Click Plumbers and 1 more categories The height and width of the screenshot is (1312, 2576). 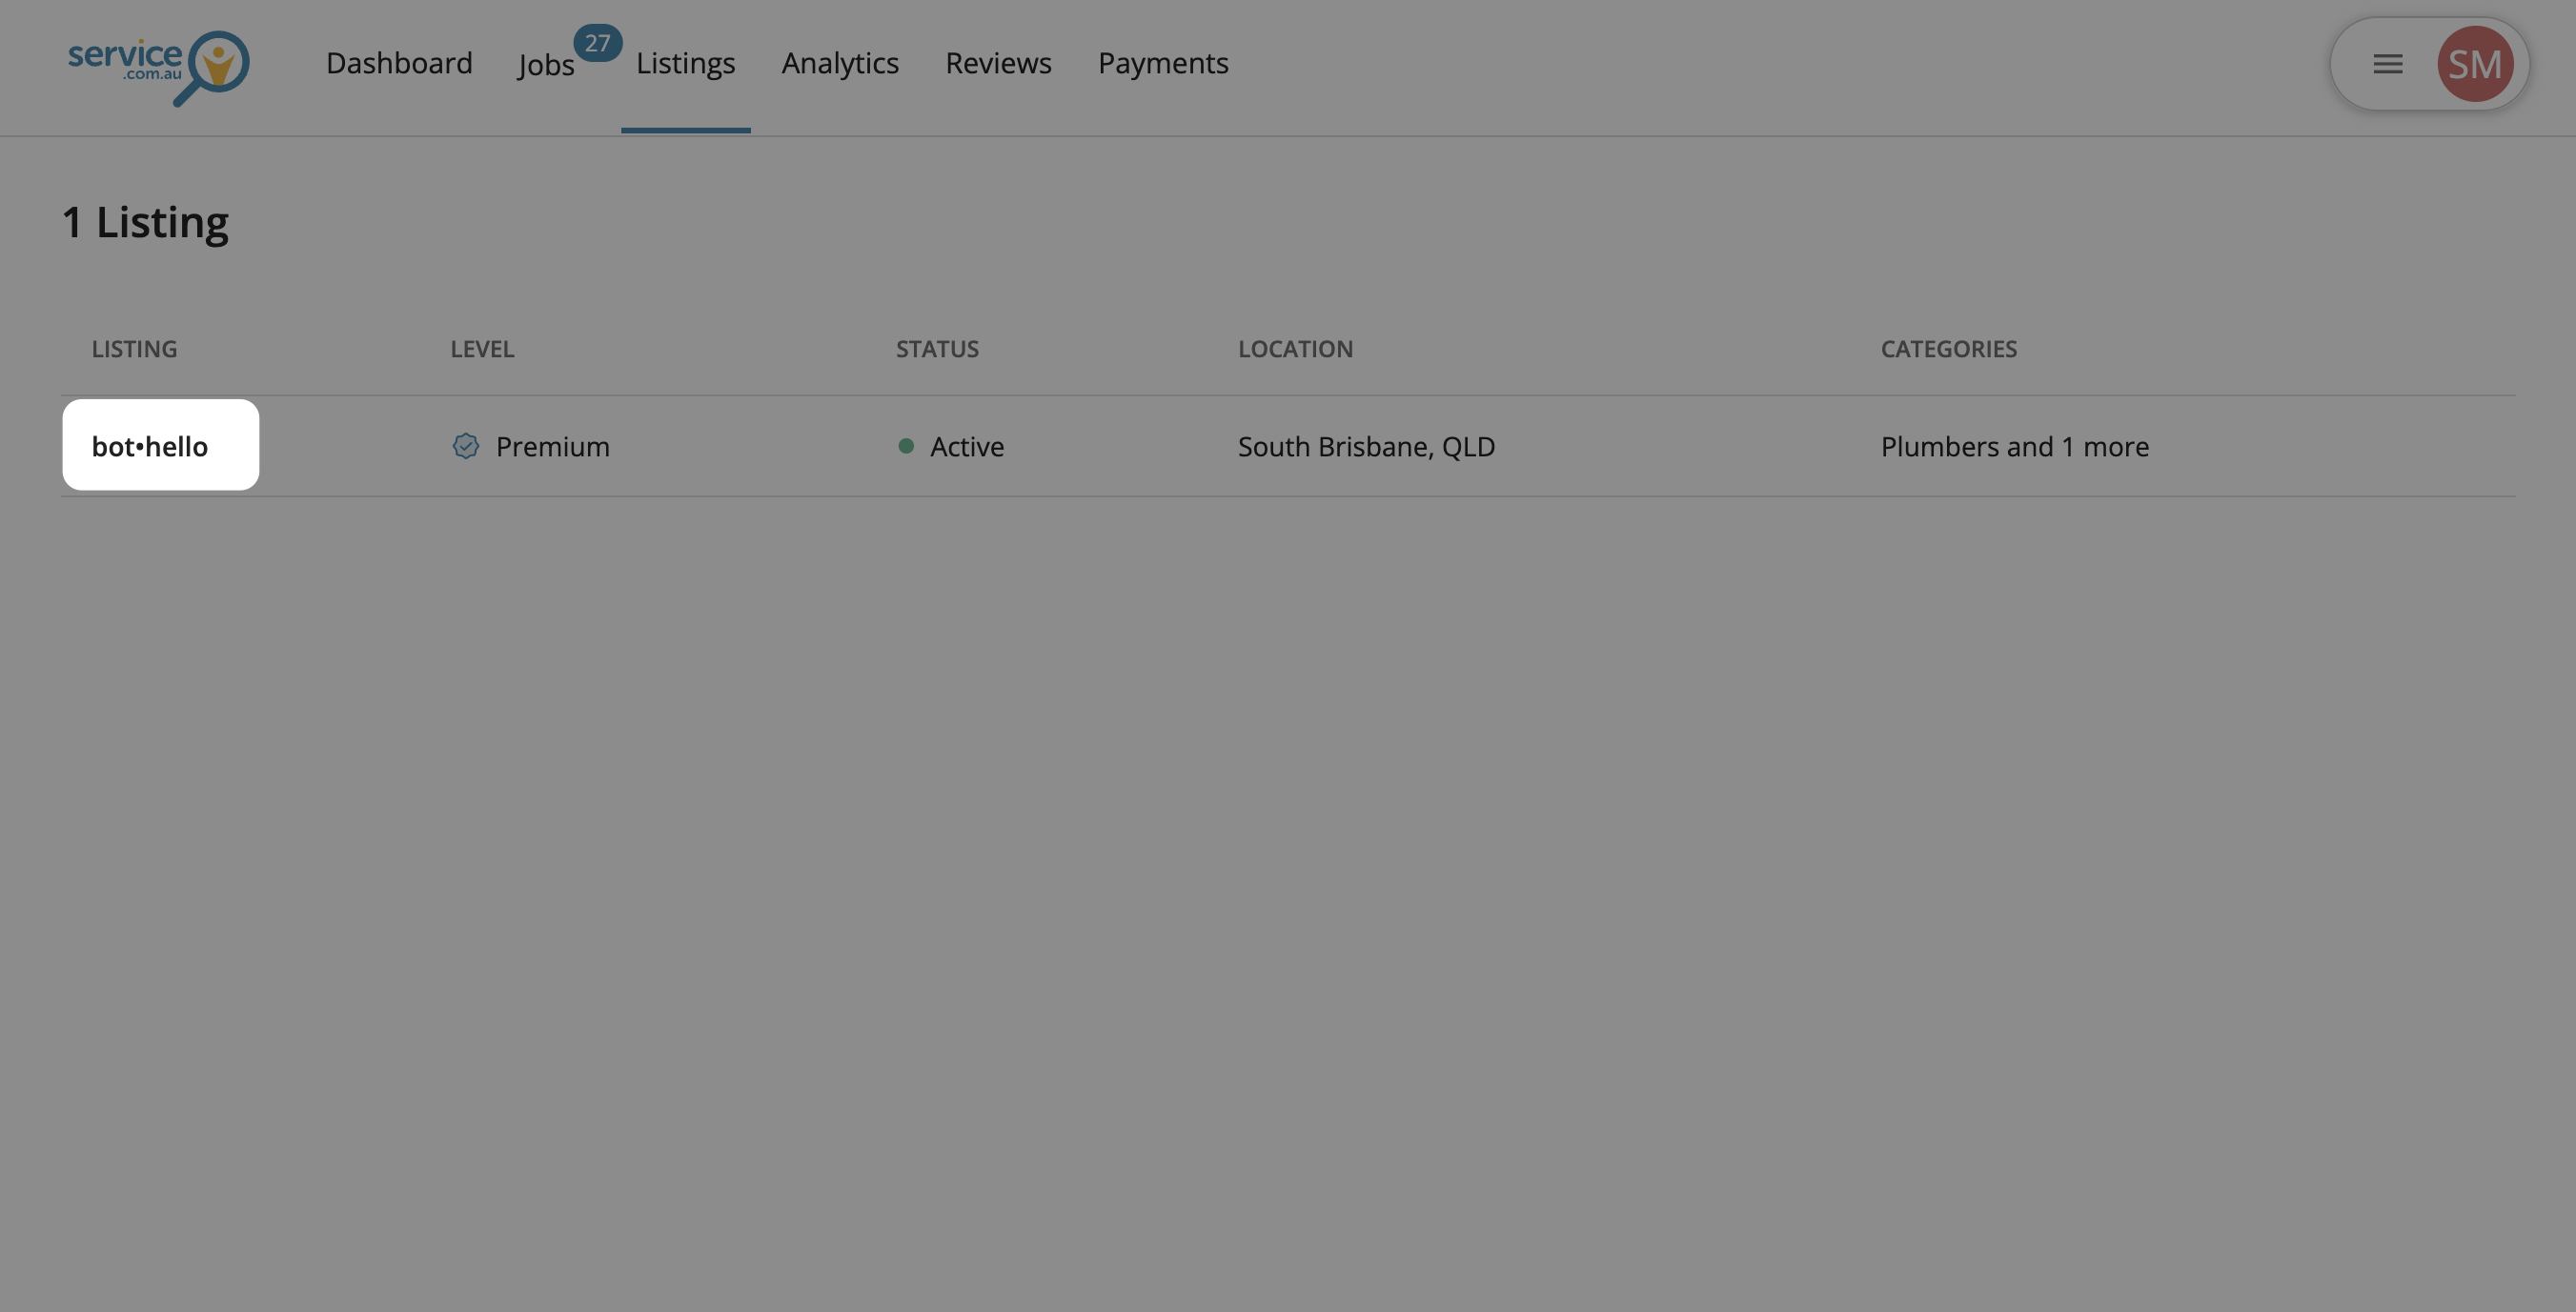pyautogui.click(x=2014, y=446)
